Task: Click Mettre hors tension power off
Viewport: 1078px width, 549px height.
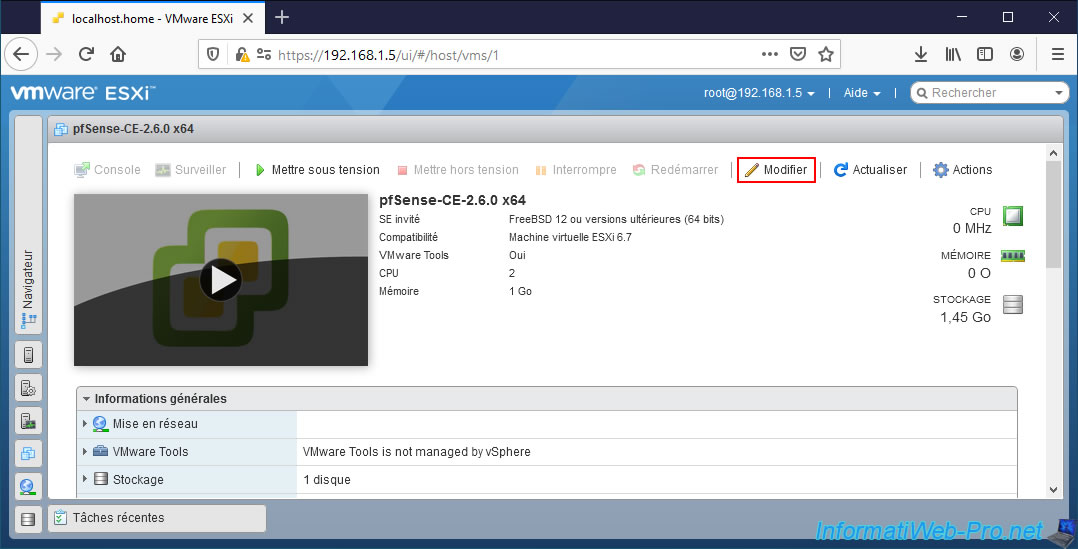Action: pos(458,170)
